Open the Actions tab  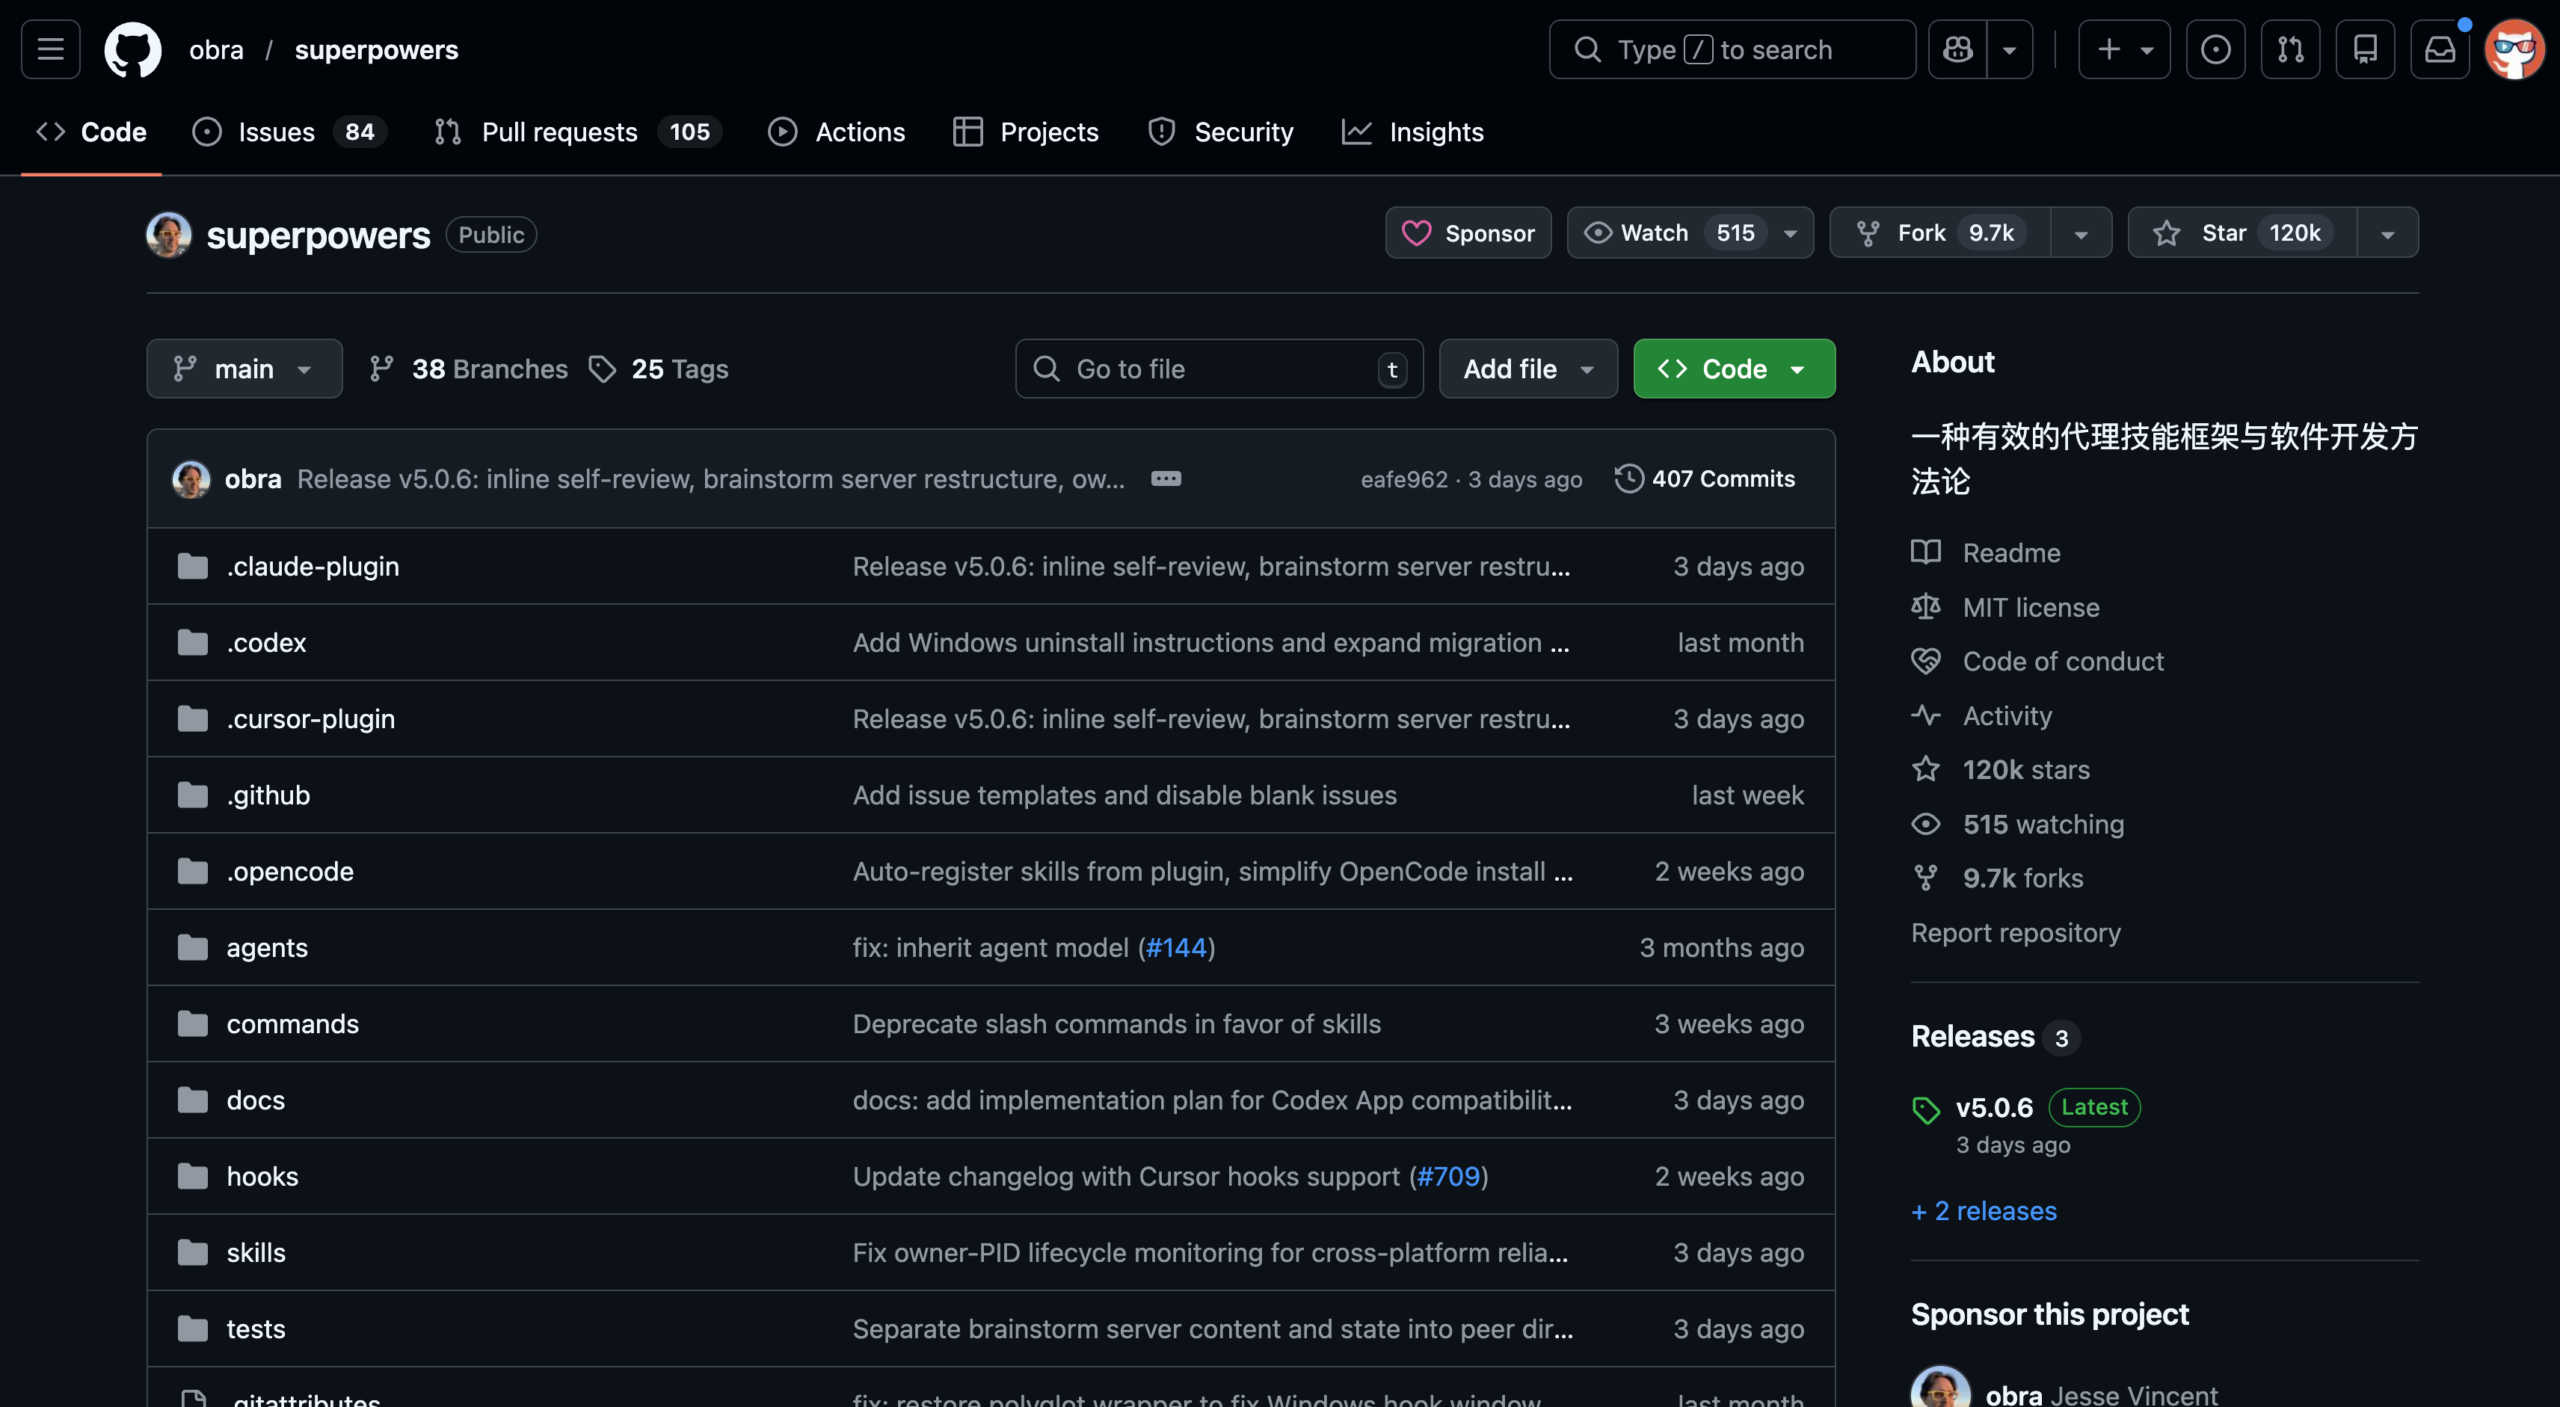(837, 131)
